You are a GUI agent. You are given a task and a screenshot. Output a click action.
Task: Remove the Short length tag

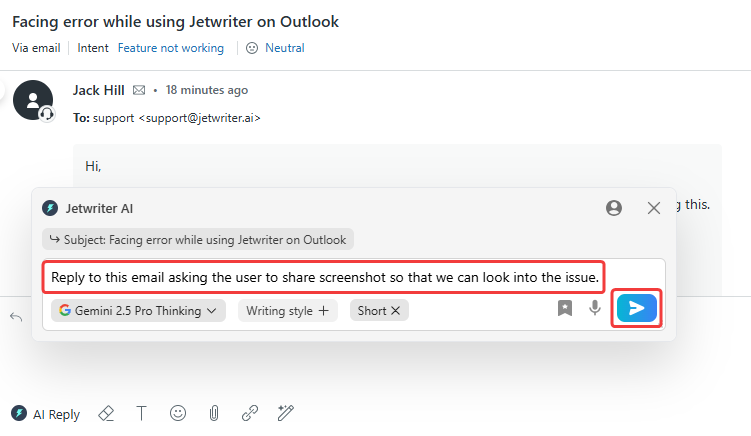[x=395, y=311]
